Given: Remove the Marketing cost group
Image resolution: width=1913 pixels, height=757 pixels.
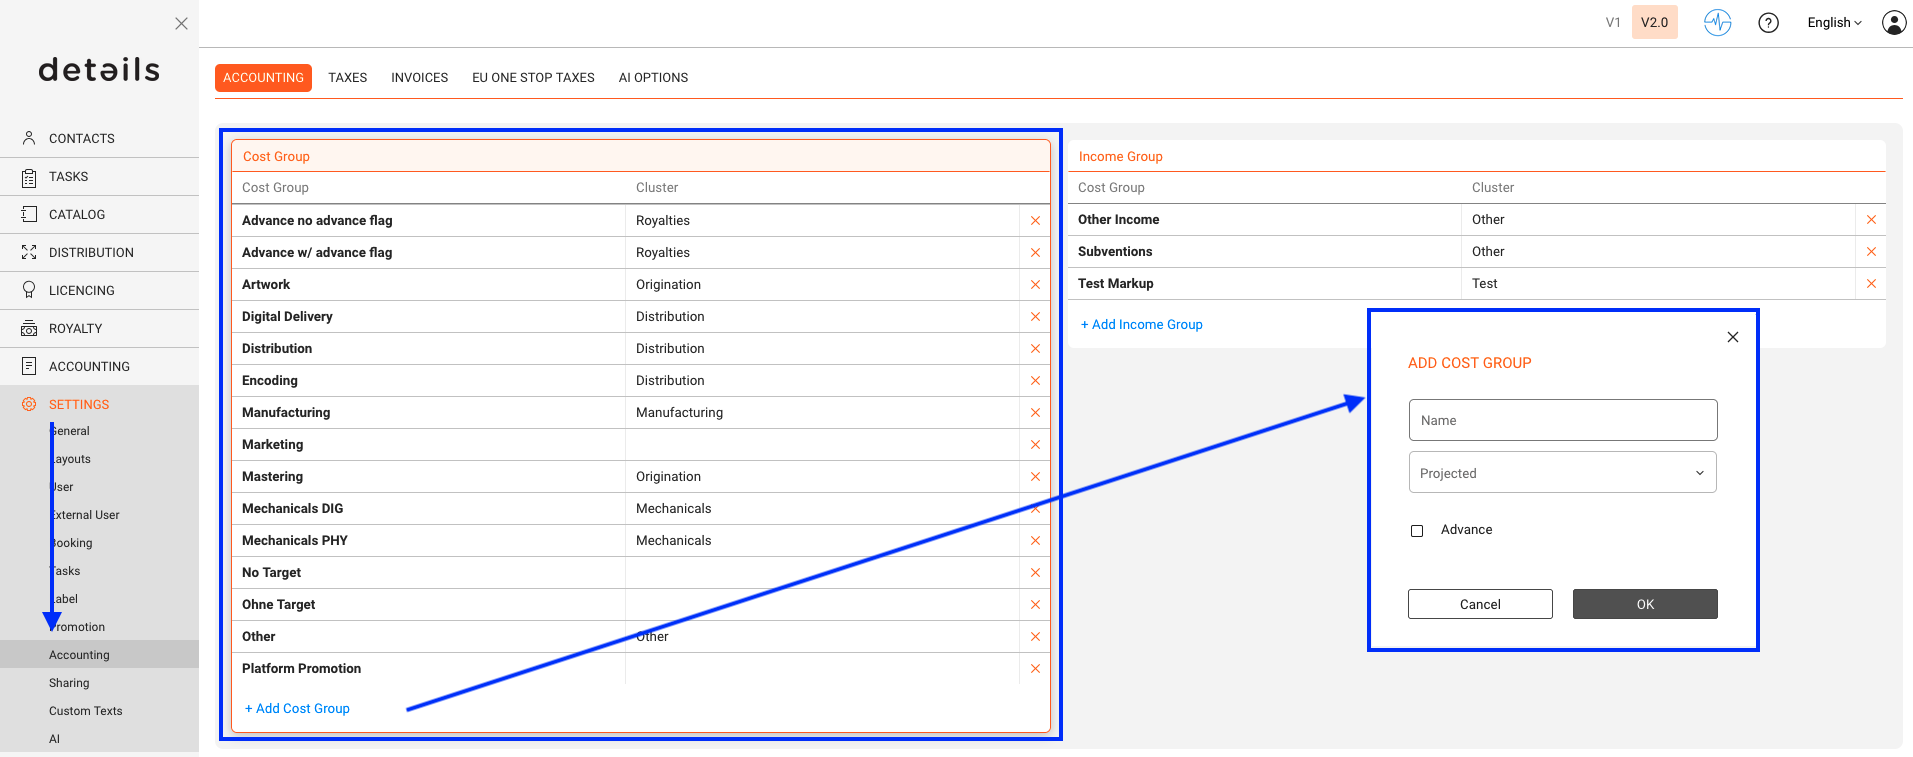Looking at the screenshot, I should (x=1035, y=445).
